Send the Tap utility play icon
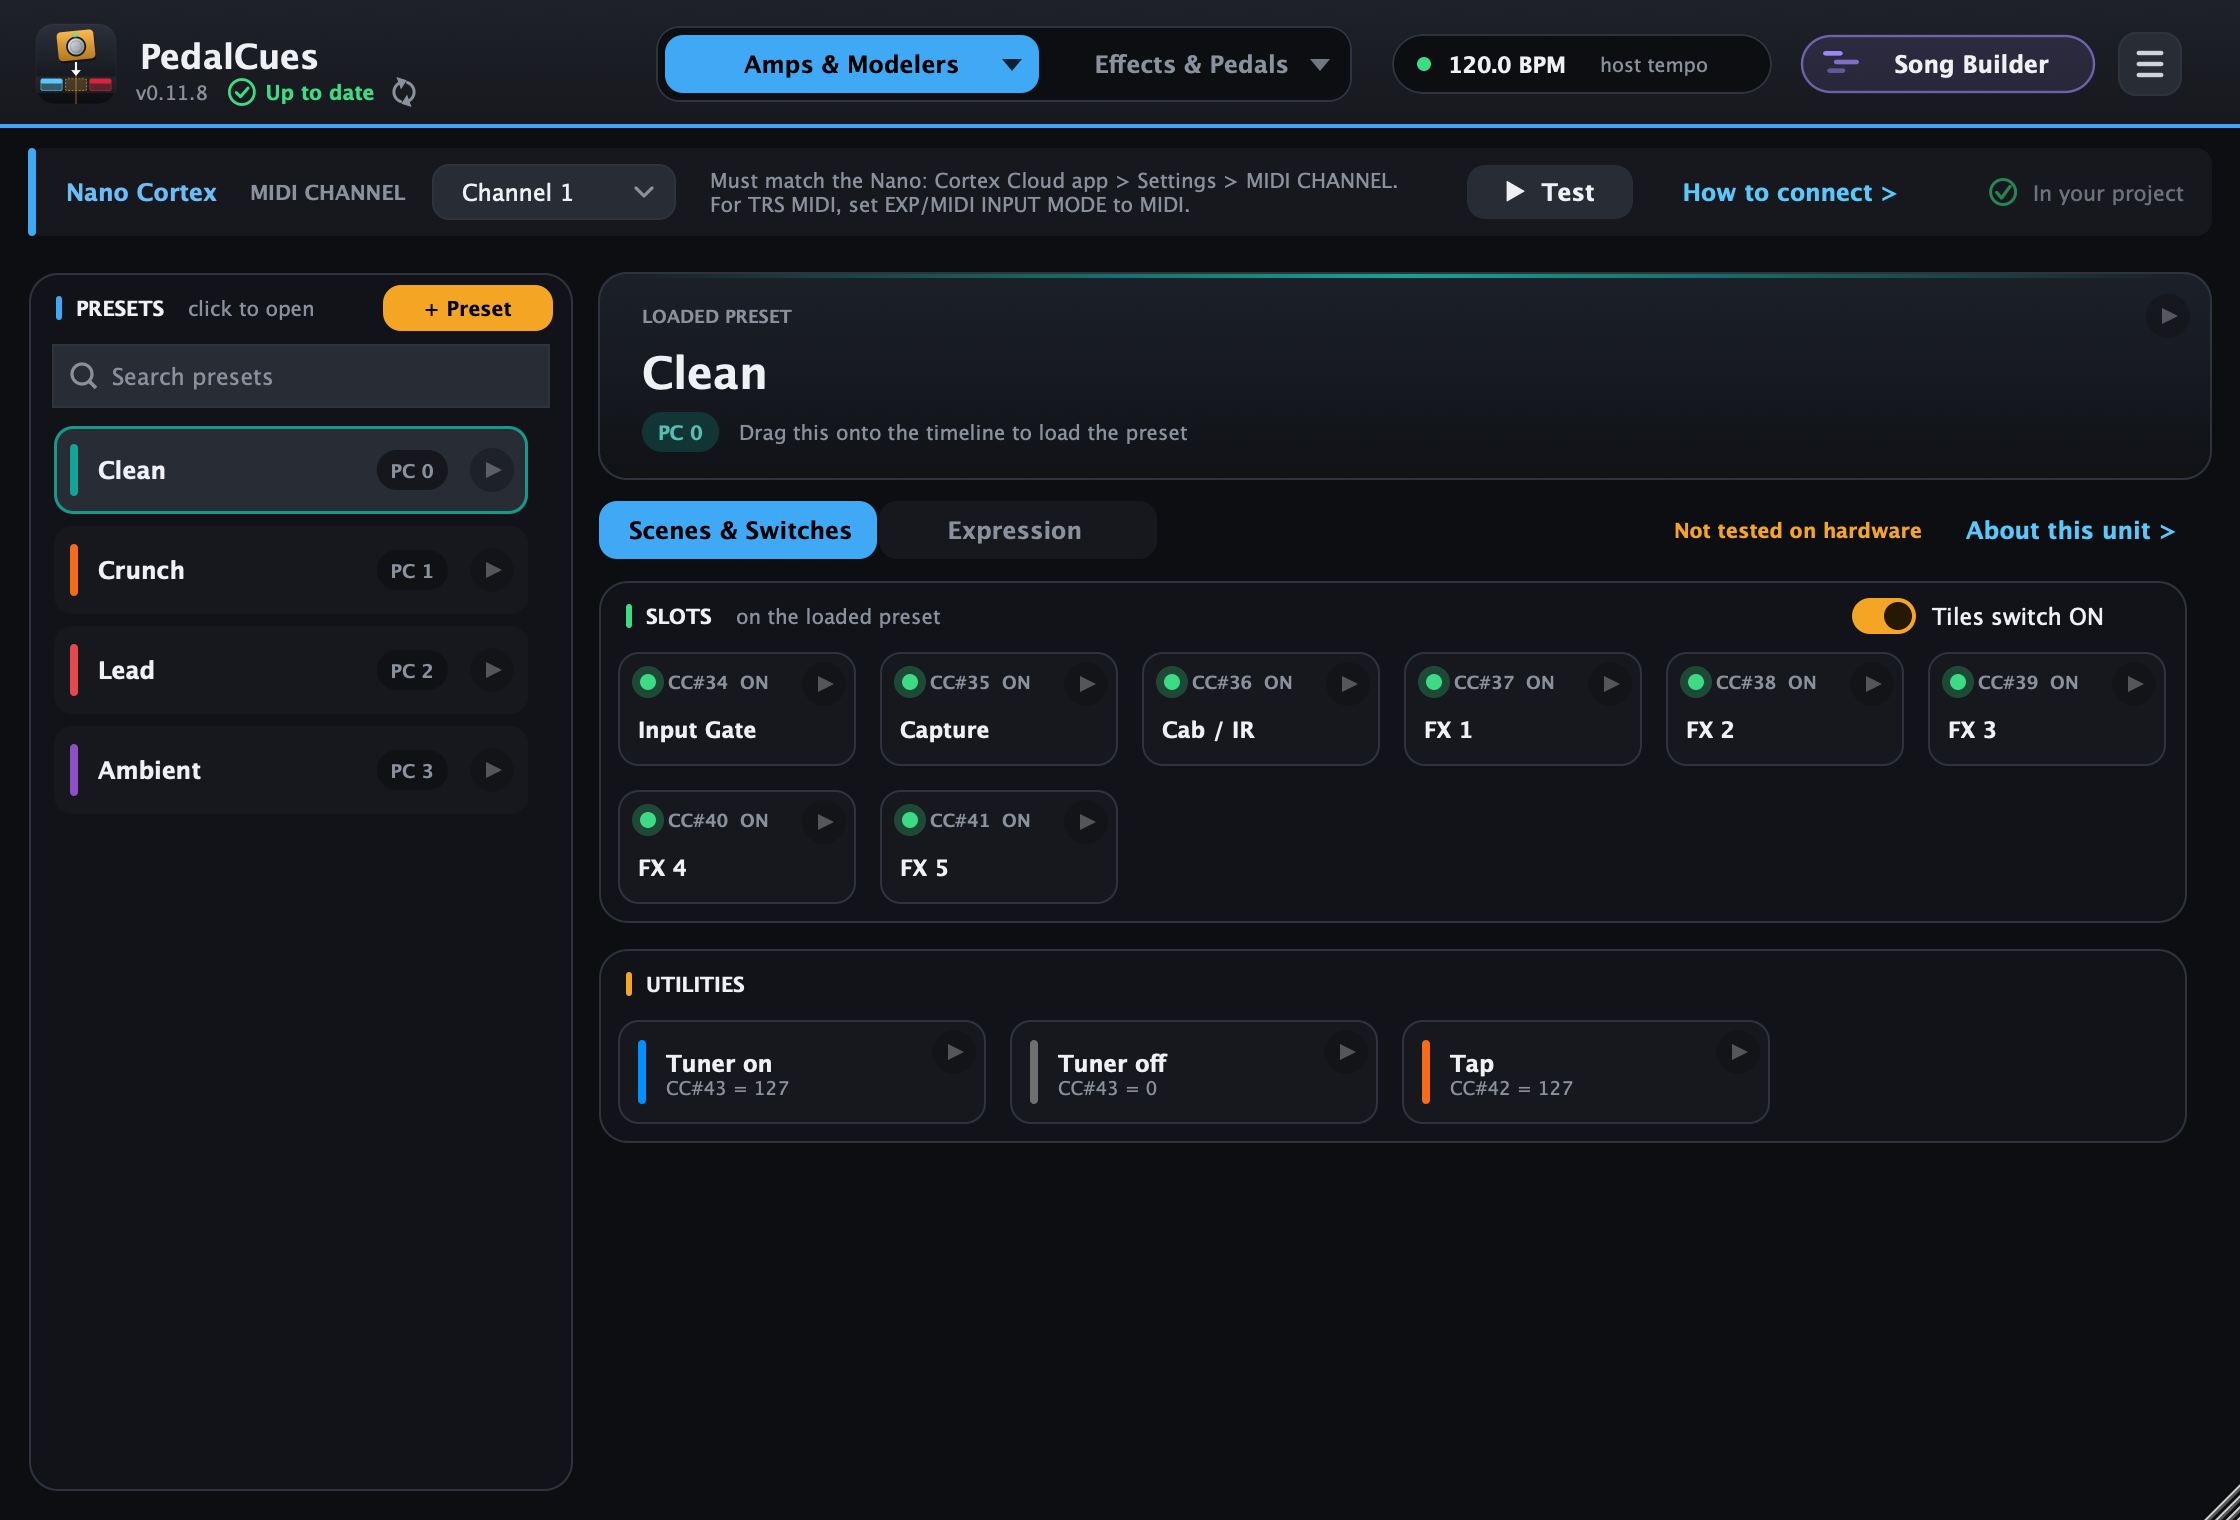 point(1739,1052)
